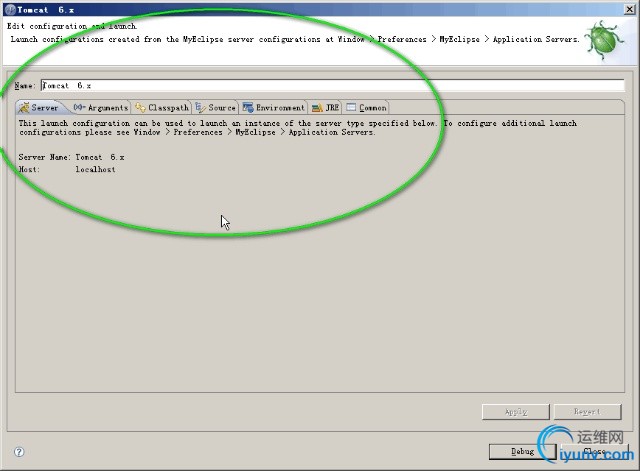
Task: Start server with Debug button
Action: (x=522, y=451)
